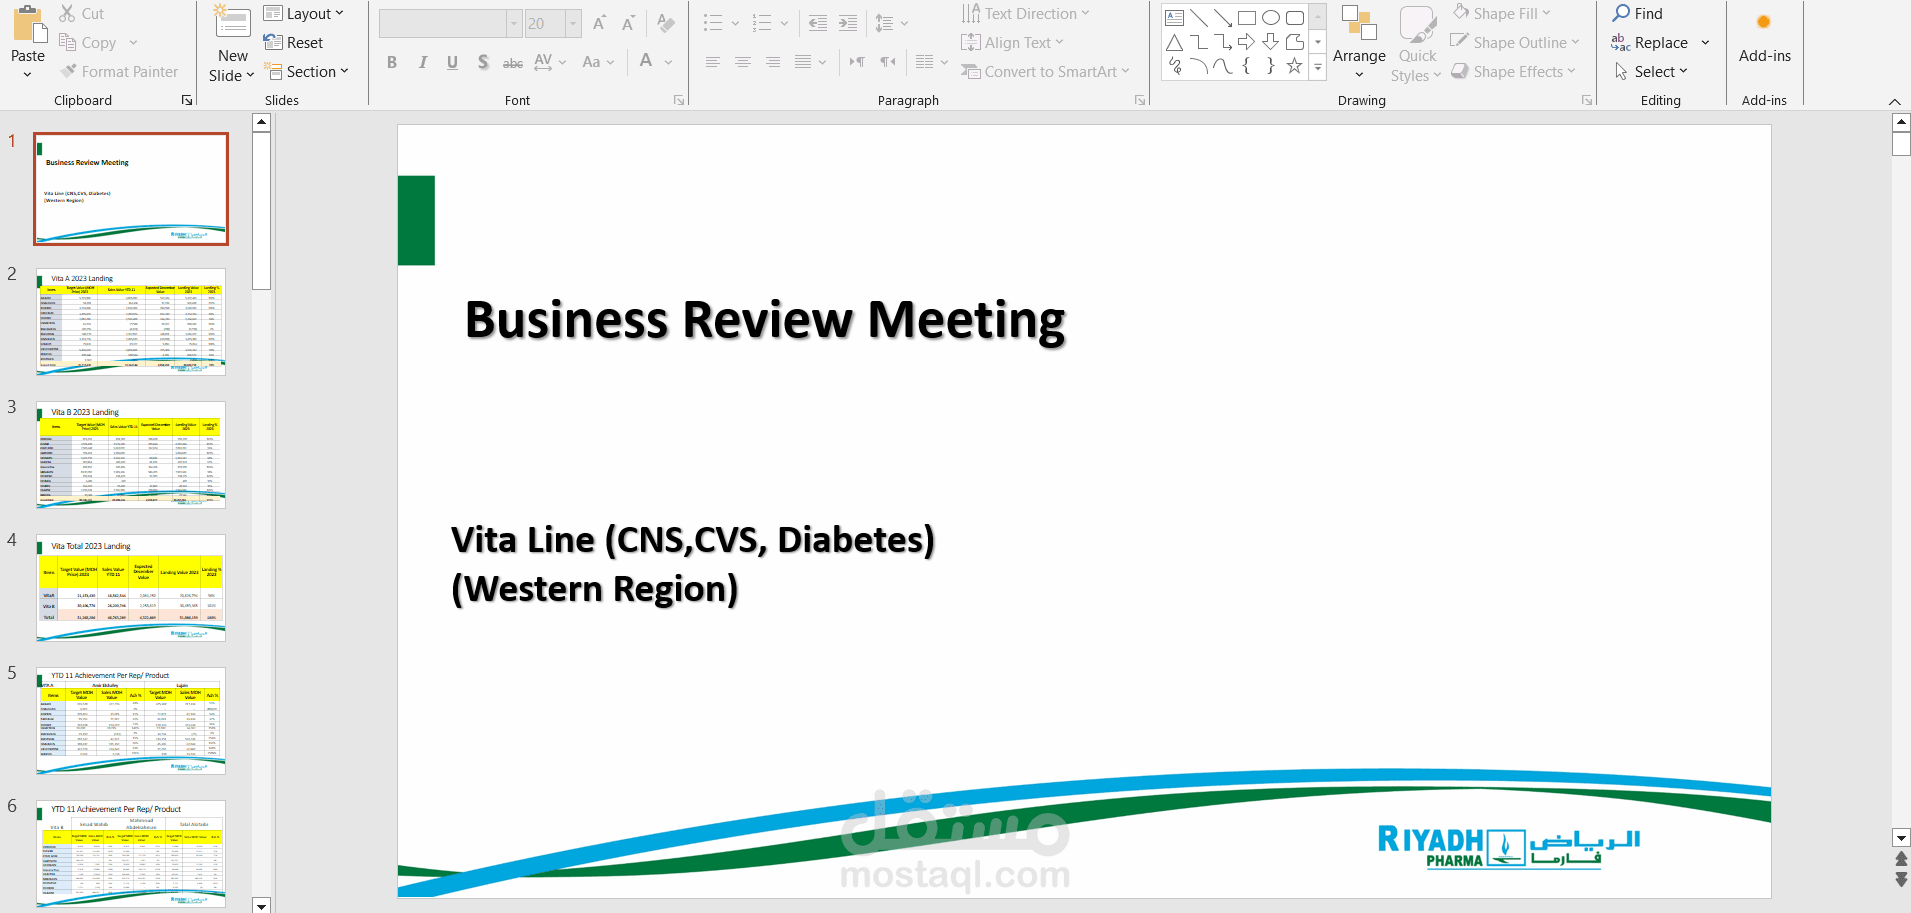Image resolution: width=1911 pixels, height=913 pixels.
Task: Set left-to-right text direction
Action: [x=857, y=62]
